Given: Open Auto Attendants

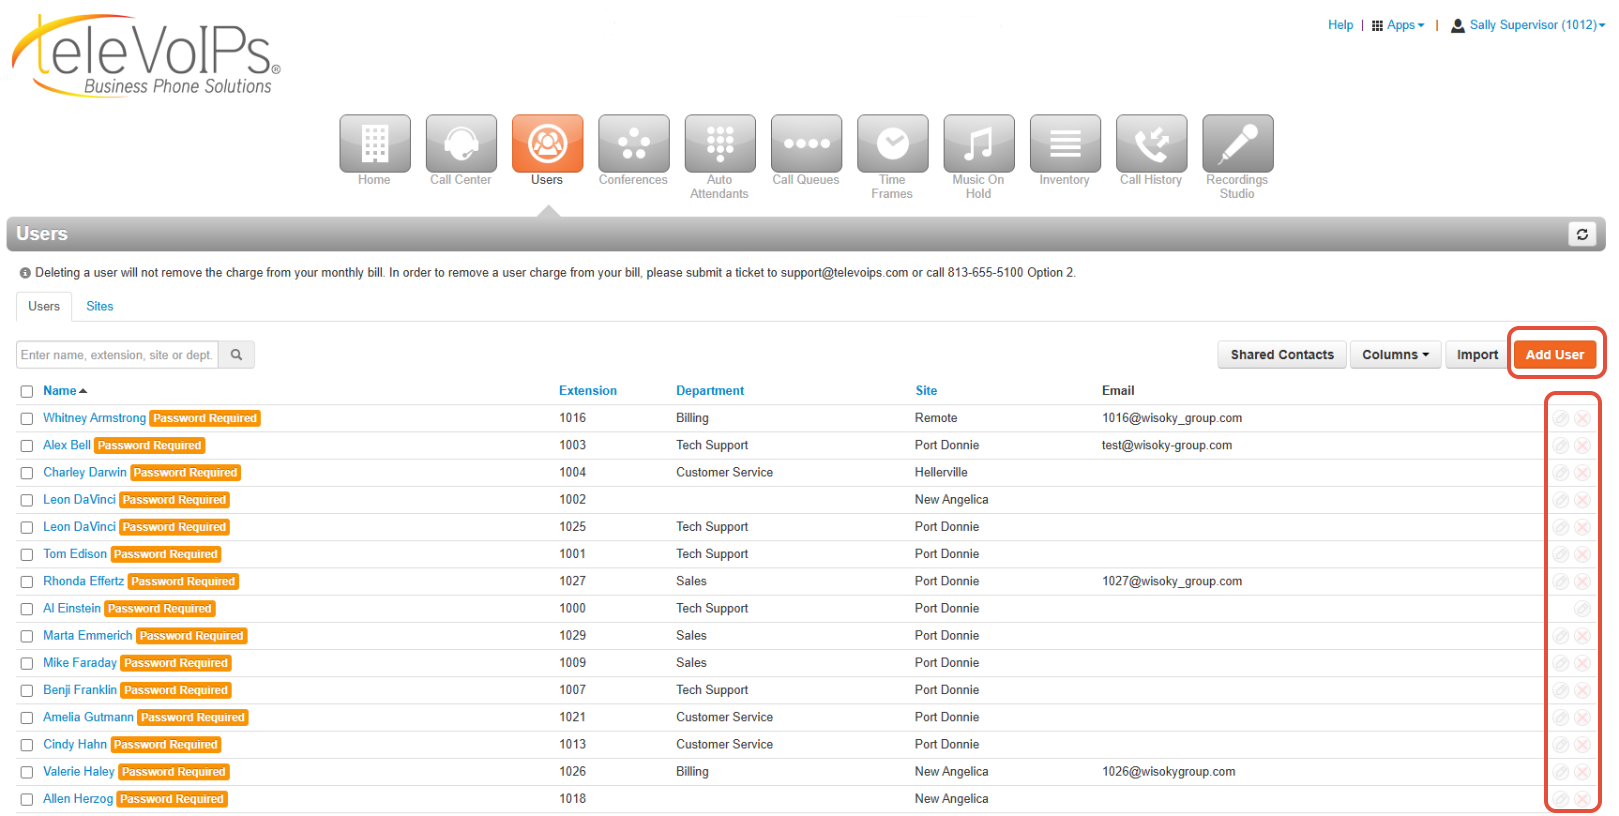Looking at the screenshot, I should pos(720,144).
